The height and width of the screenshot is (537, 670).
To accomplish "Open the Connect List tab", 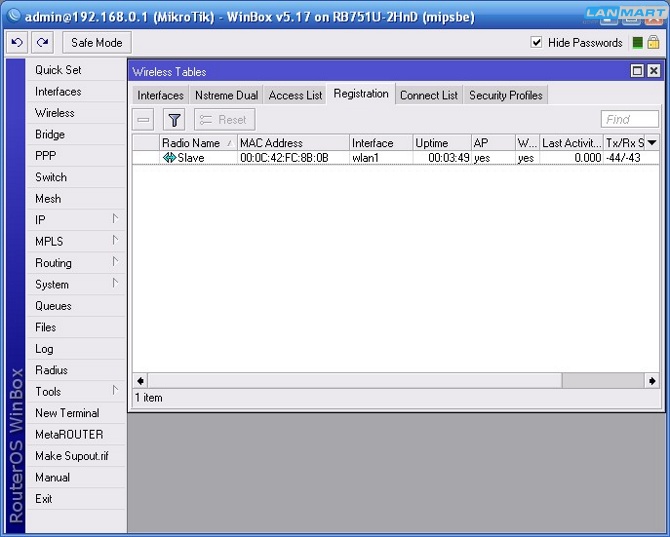I will (x=429, y=95).
